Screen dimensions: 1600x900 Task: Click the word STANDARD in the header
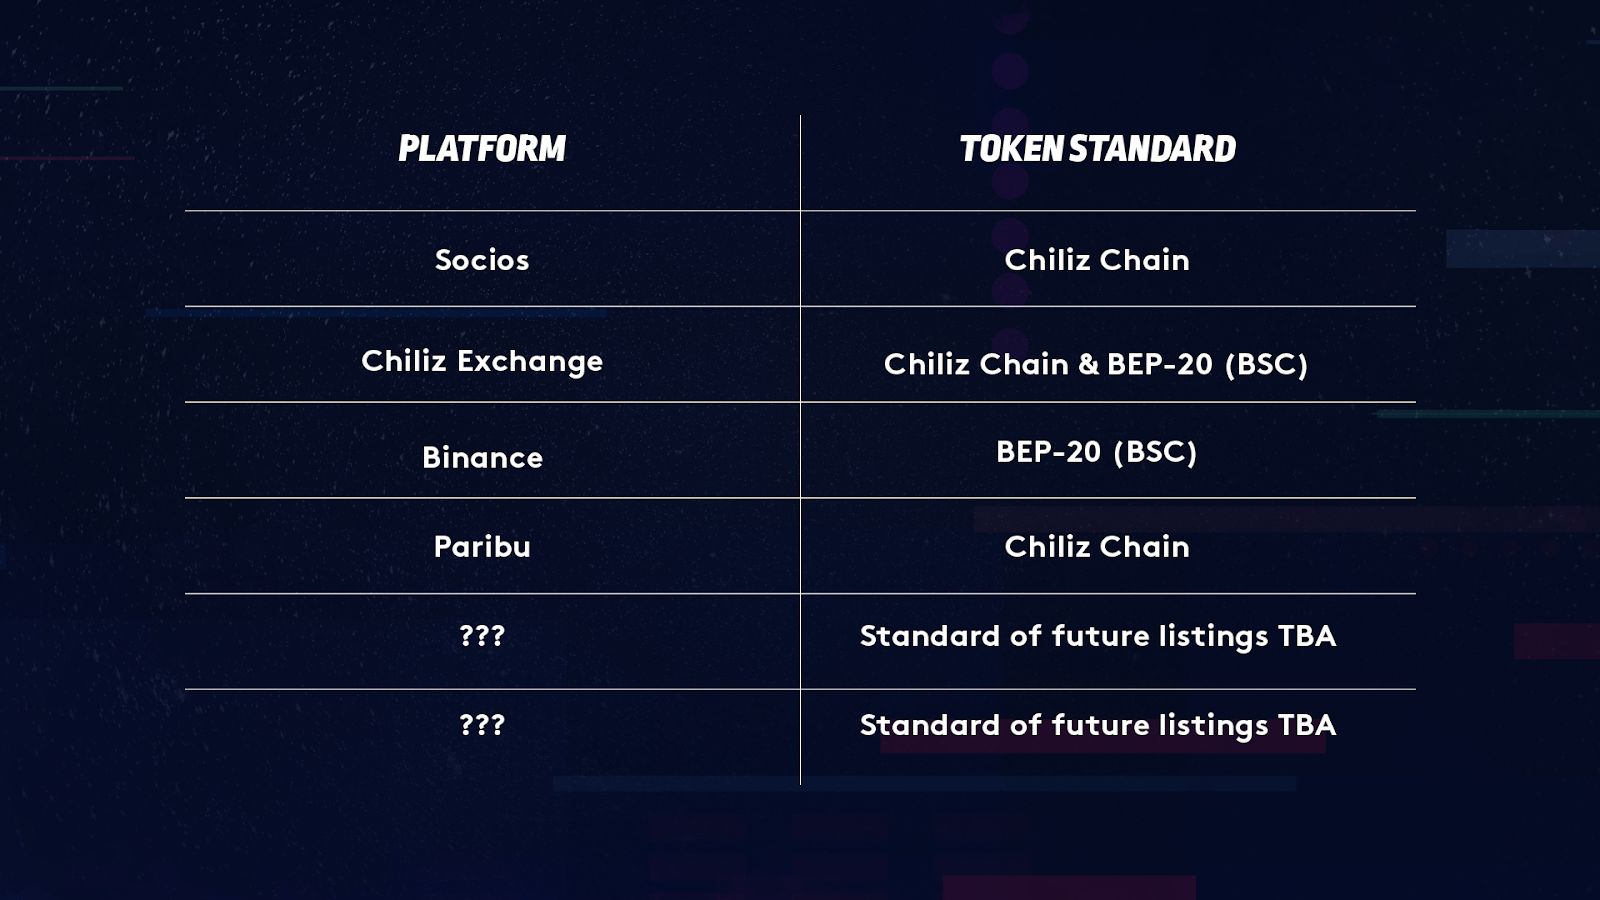coord(1153,149)
